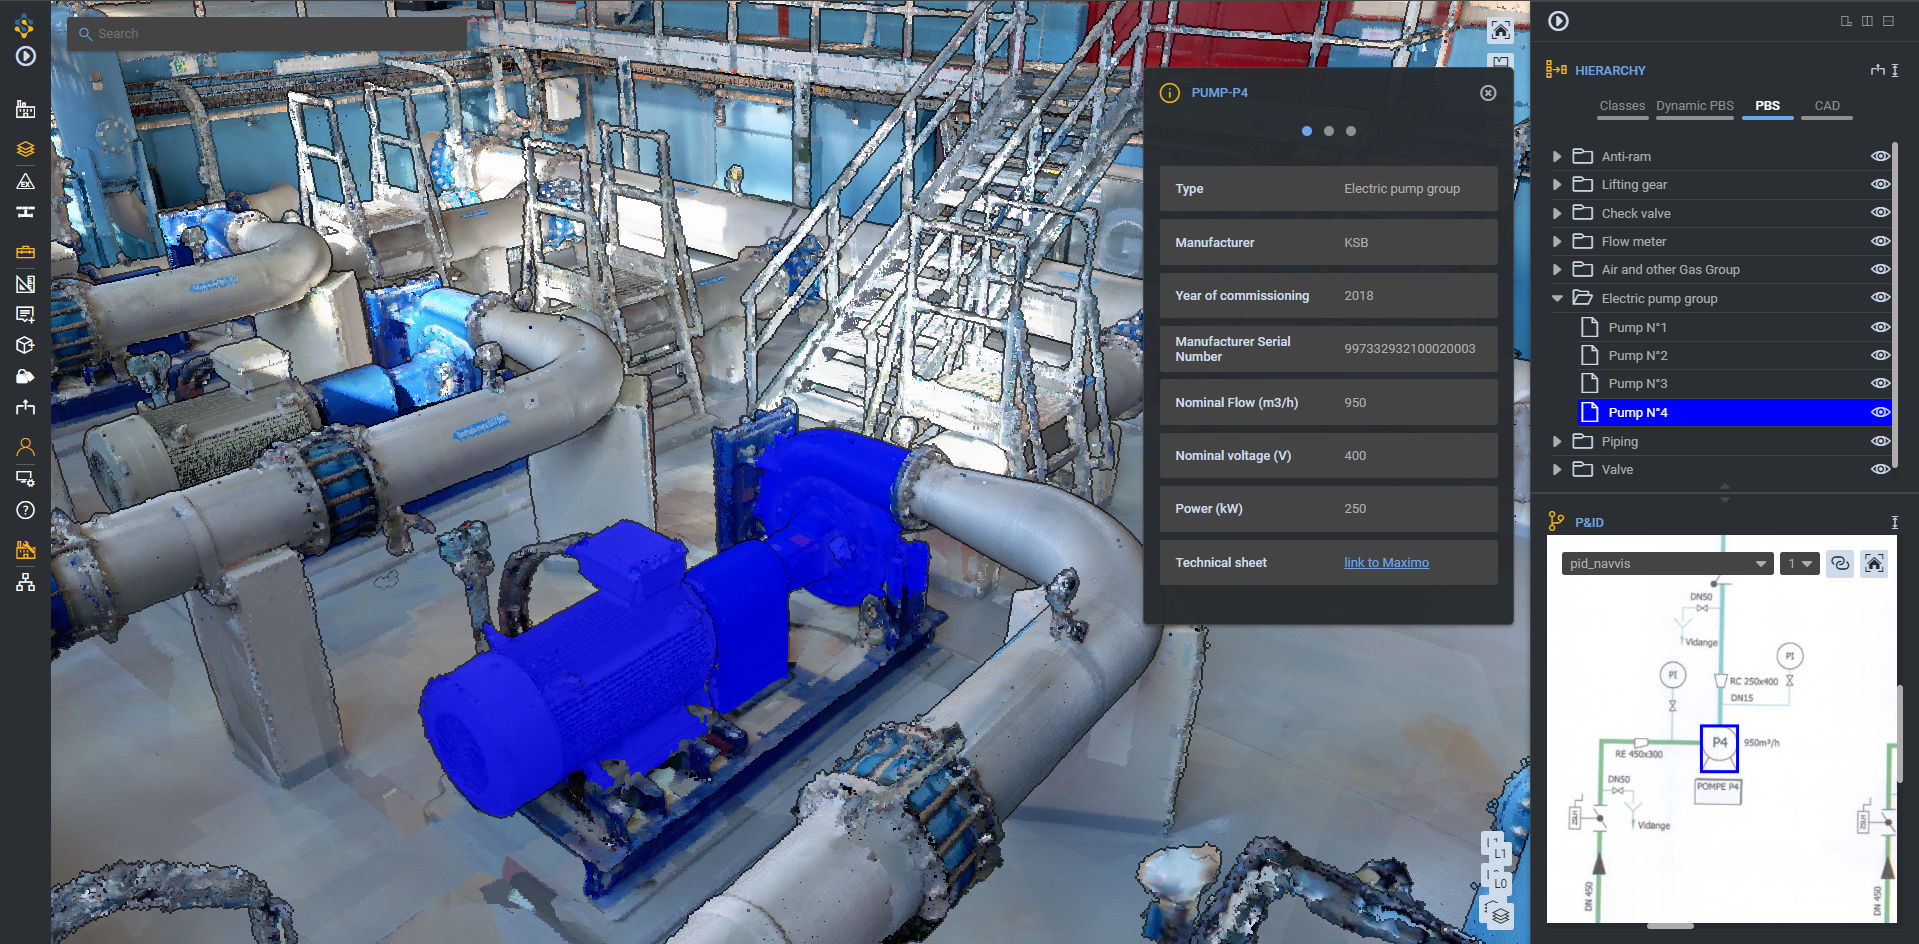The image size is (1919, 944).
Task: Open the orange layers icon in sidebar
Action: [25, 149]
